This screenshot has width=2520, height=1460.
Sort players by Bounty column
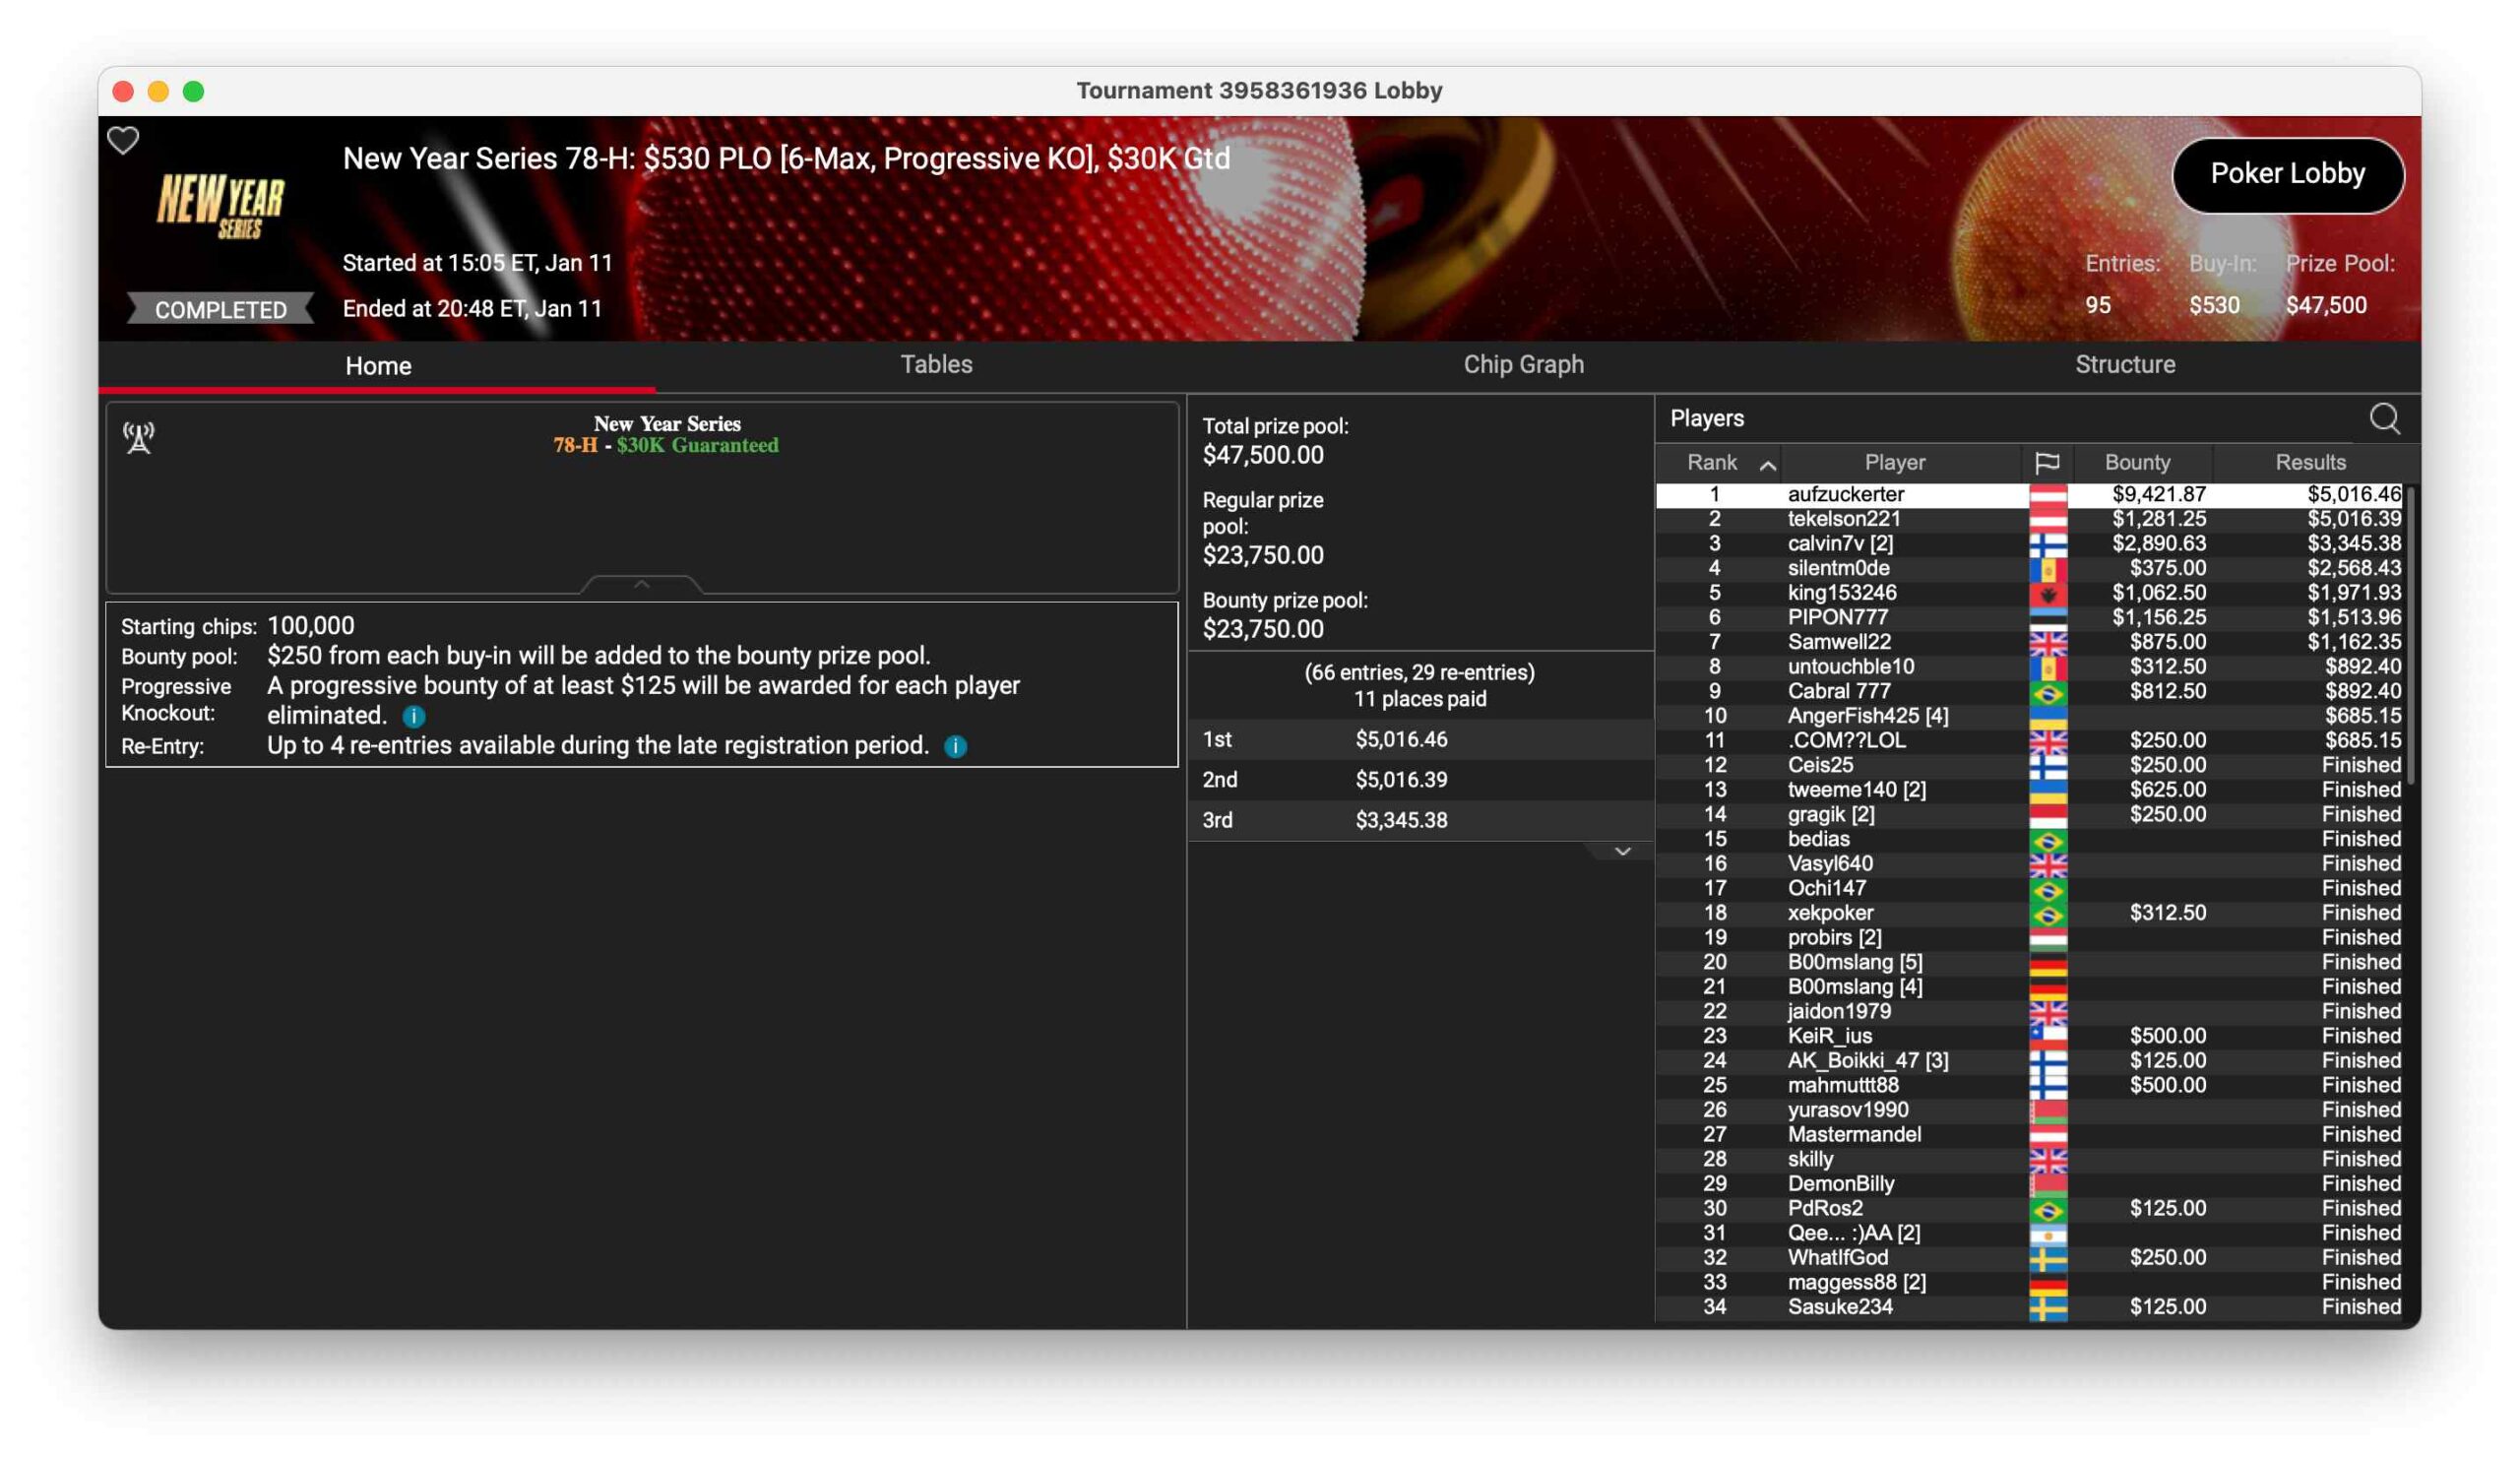pos(2137,462)
